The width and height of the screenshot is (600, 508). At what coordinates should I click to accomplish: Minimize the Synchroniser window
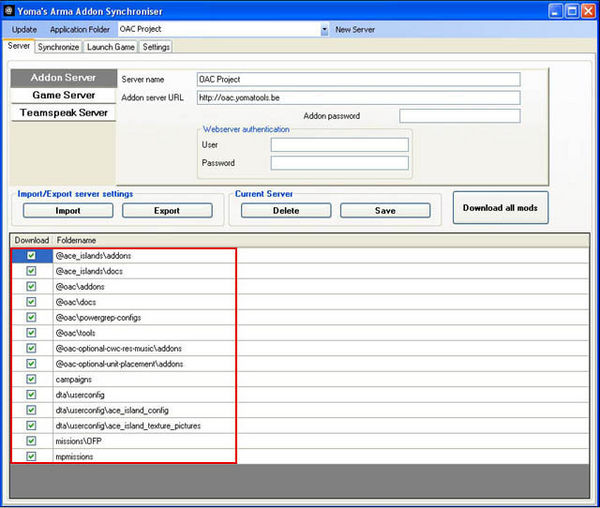coord(556,11)
